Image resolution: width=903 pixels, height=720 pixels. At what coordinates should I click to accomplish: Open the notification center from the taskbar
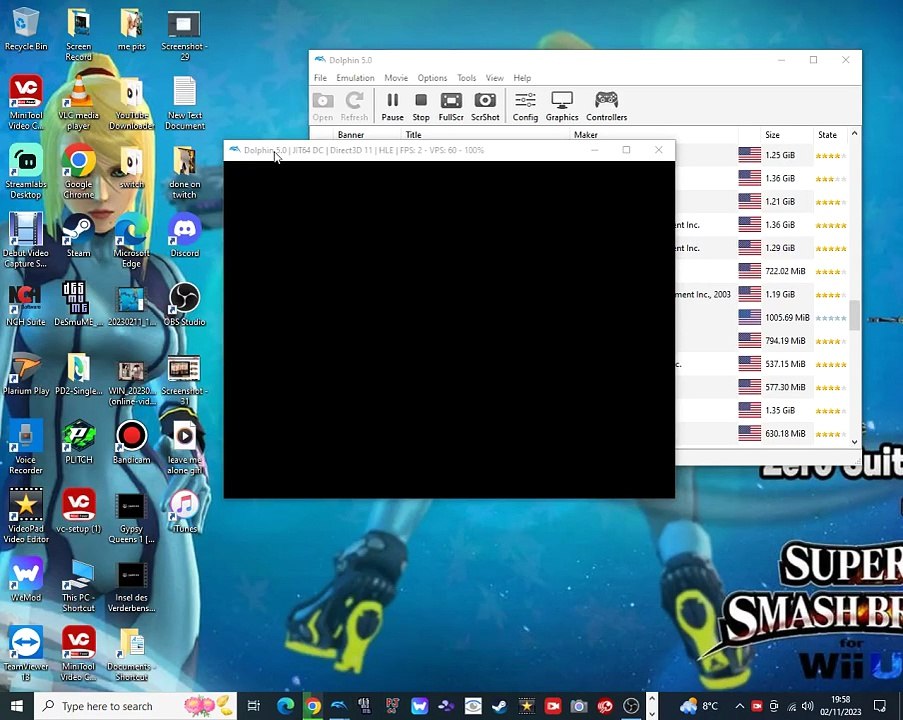coord(879,706)
